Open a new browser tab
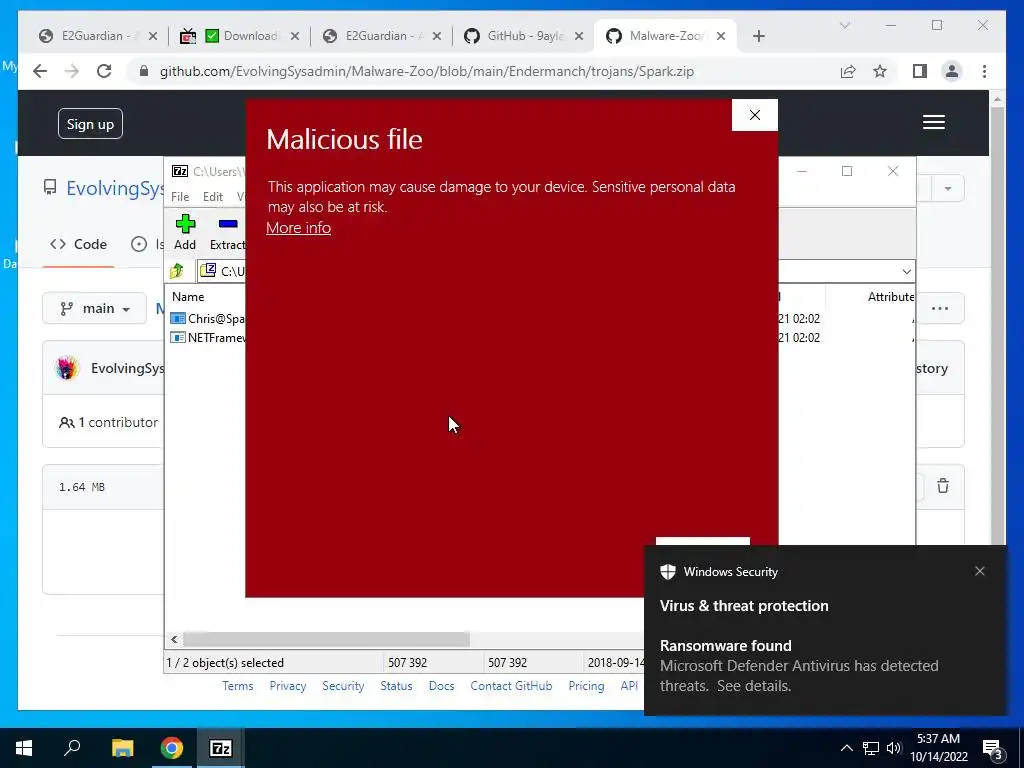This screenshot has width=1024, height=768. (x=758, y=36)
